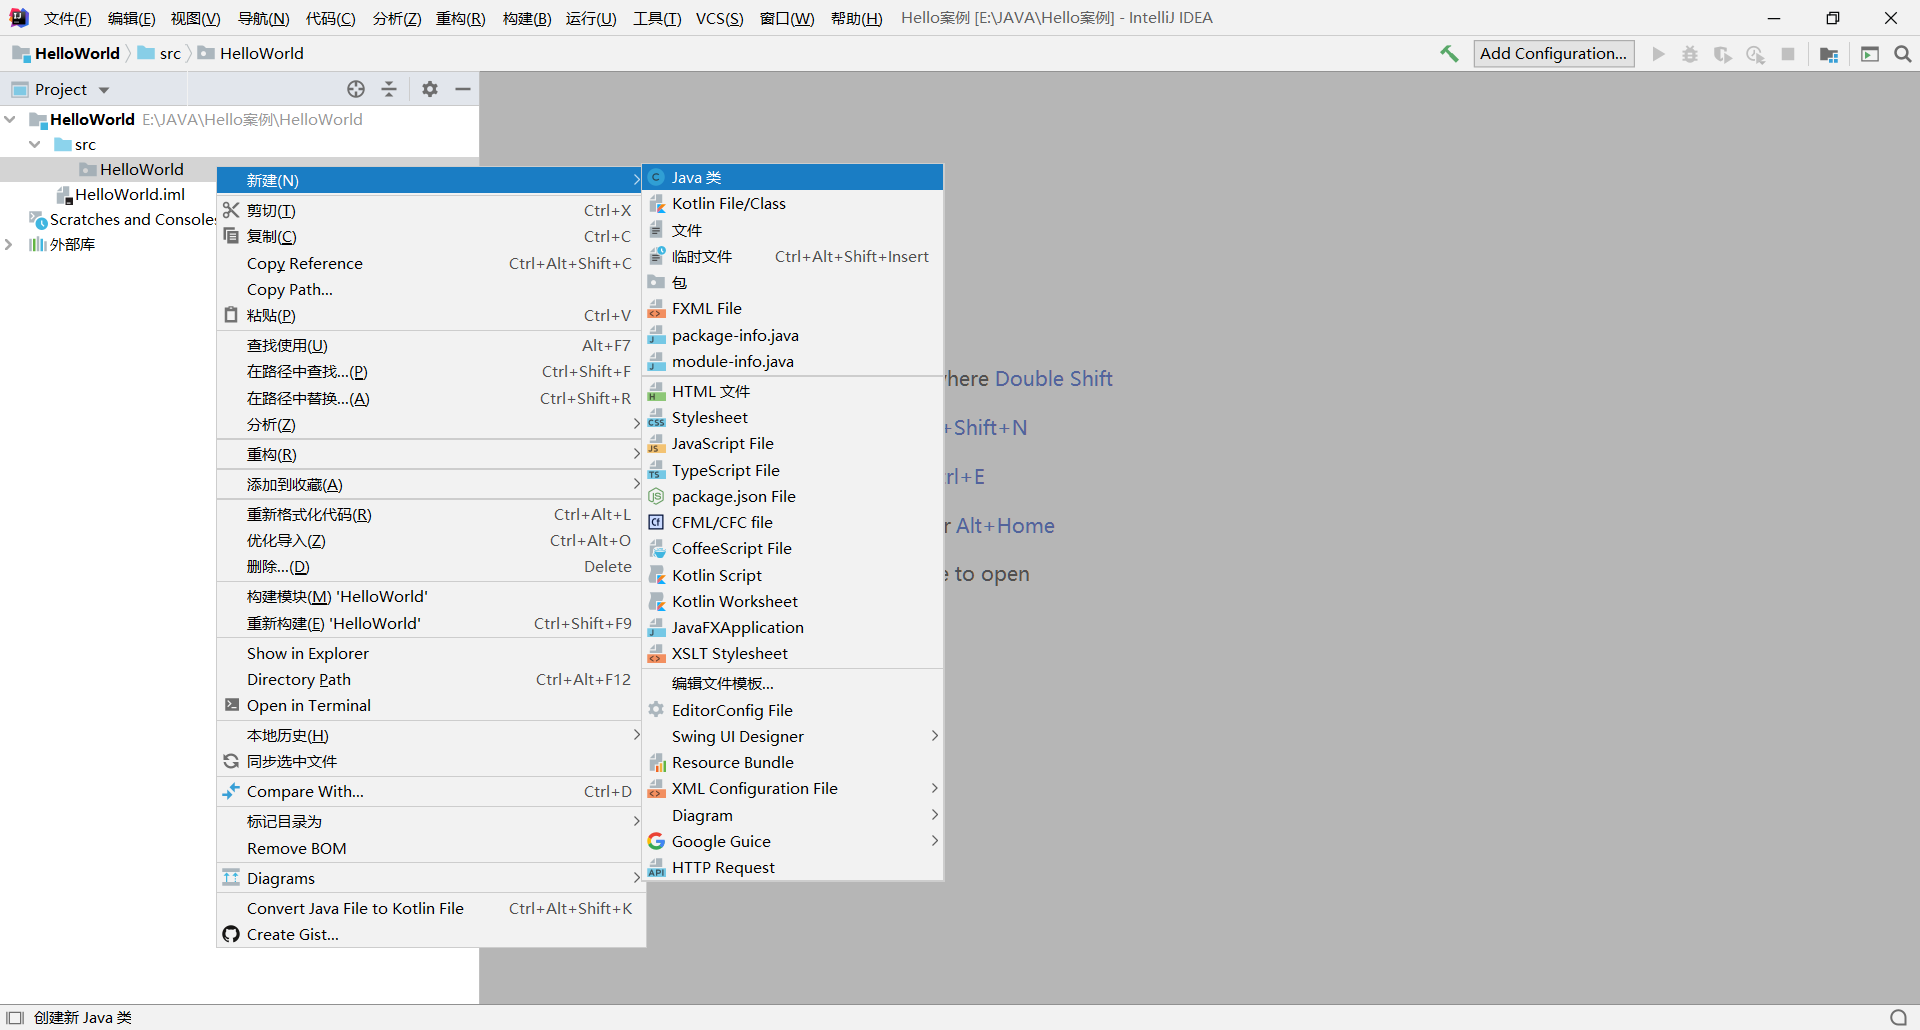Expand the Google Guice submenu

[x=792, y=841]
